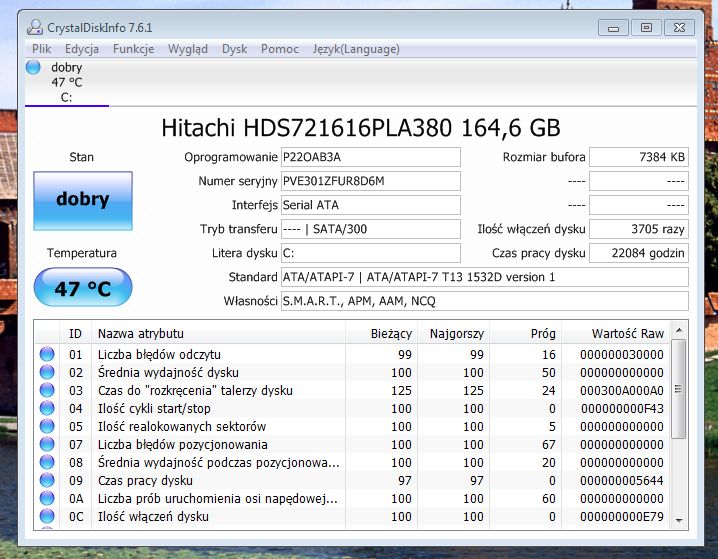Click status orb for attribute 04 row

47,408
